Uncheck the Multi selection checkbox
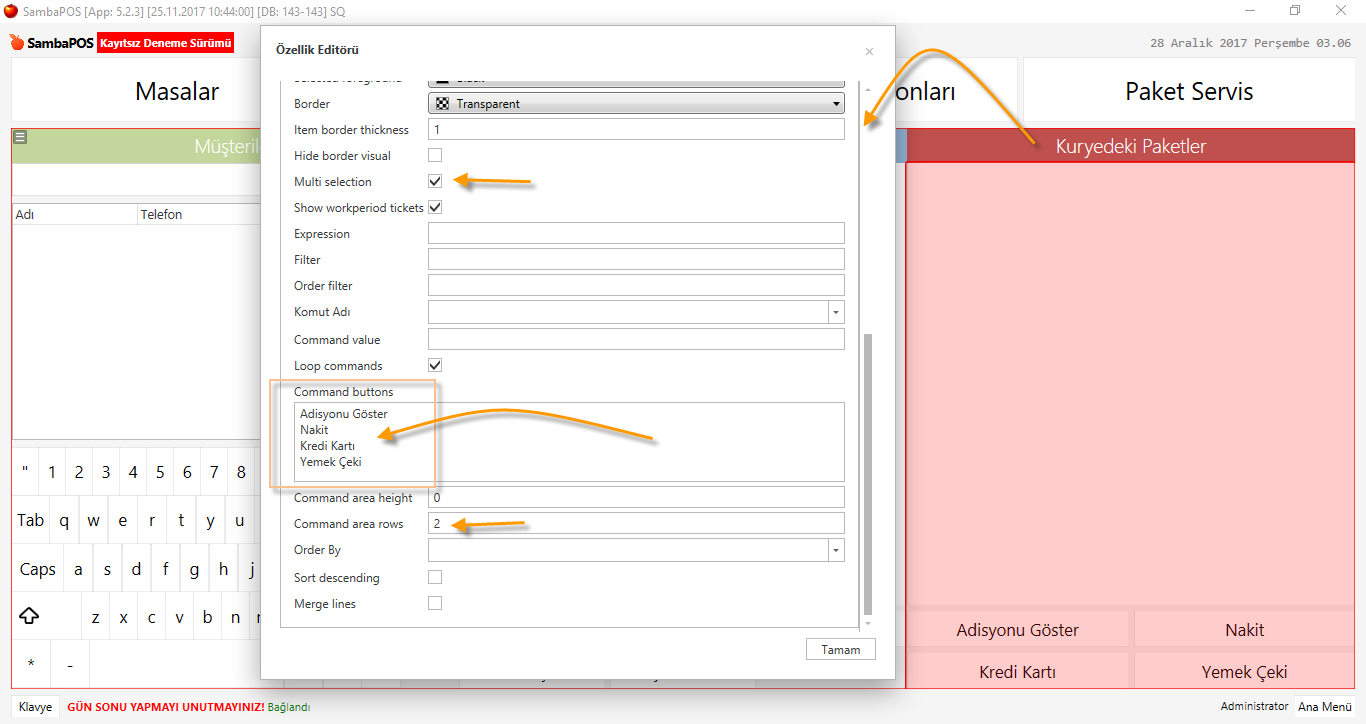Viewport: 1366px width, 724px height. tap(435, 182)
